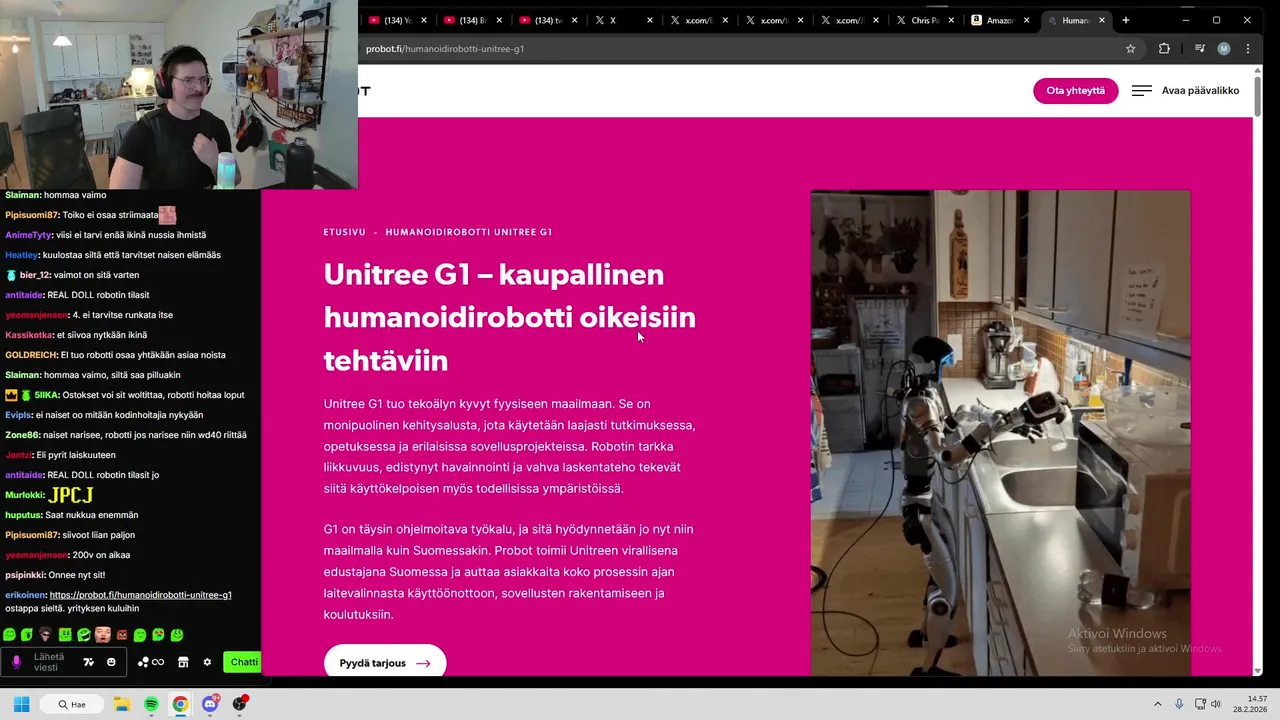Click the Chrome taskbar icon

point(180,704)
